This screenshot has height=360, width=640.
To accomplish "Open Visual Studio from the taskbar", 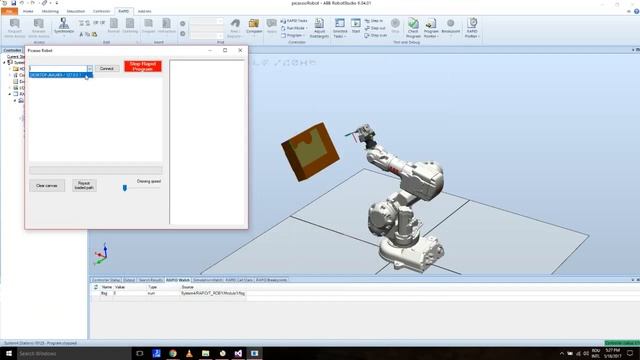I will 238,353.
